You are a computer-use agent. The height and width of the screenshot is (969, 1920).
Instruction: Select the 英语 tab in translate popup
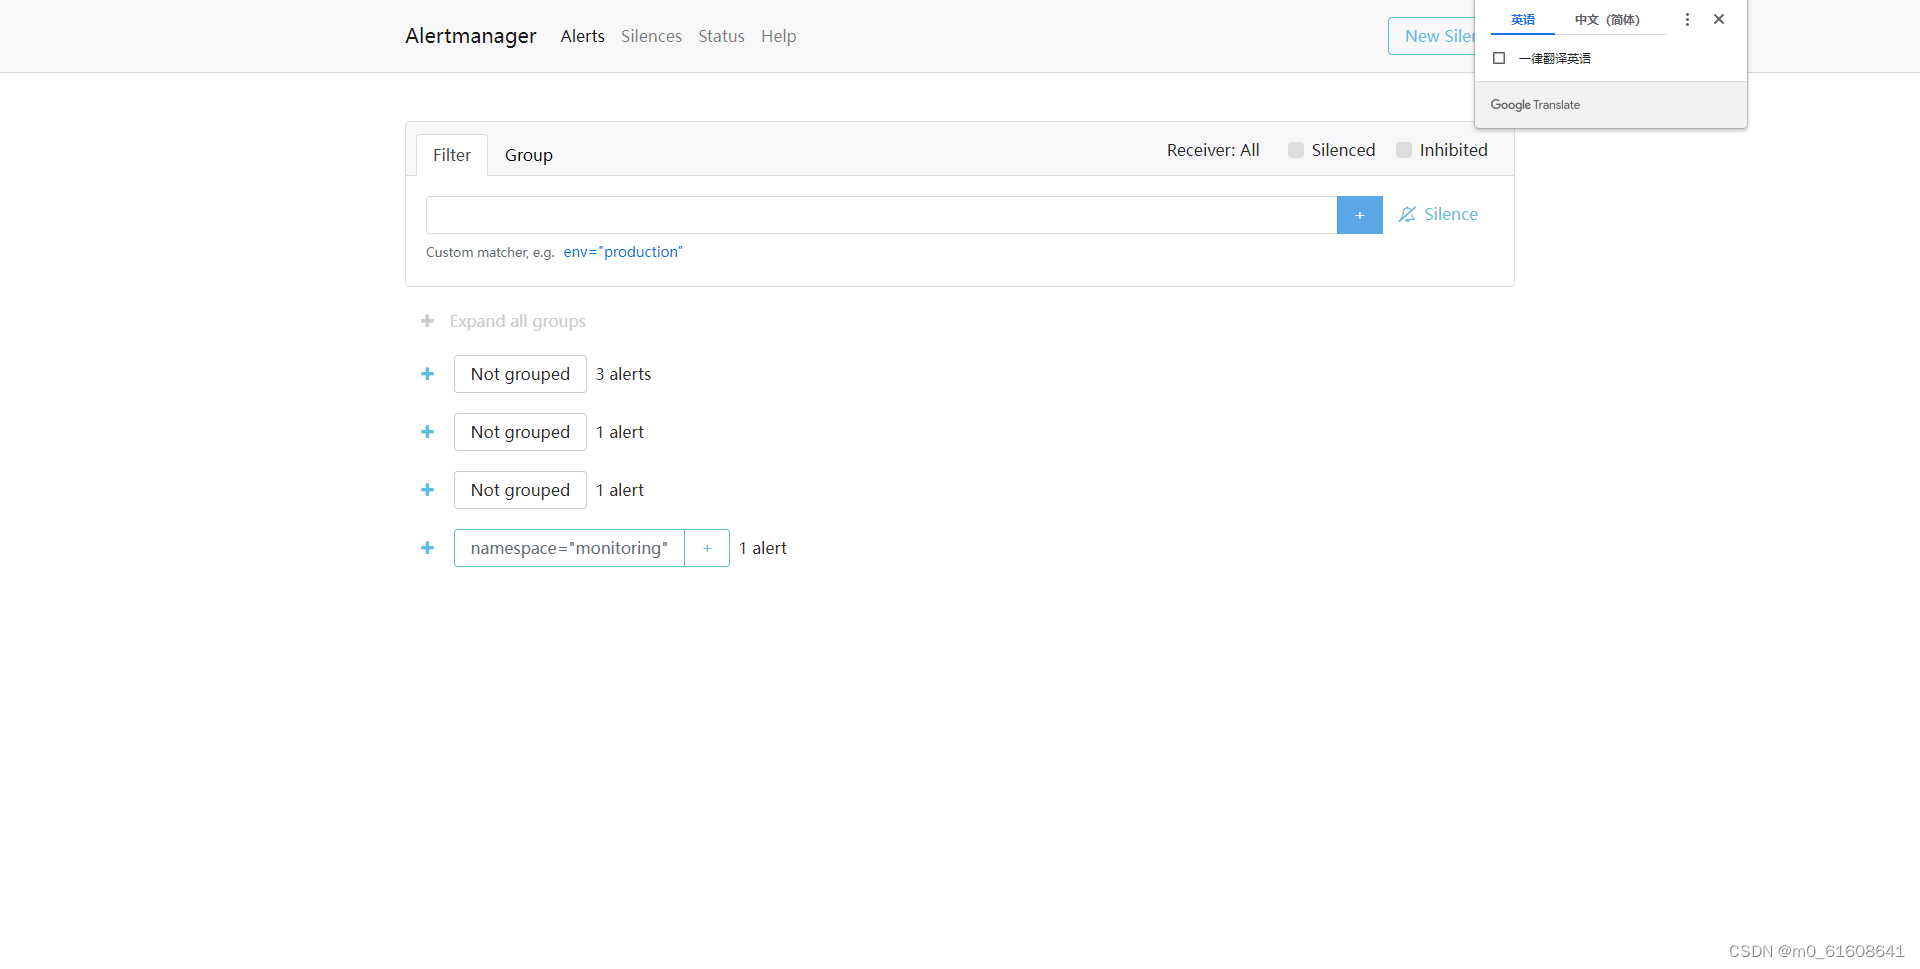click(1523, 20)
